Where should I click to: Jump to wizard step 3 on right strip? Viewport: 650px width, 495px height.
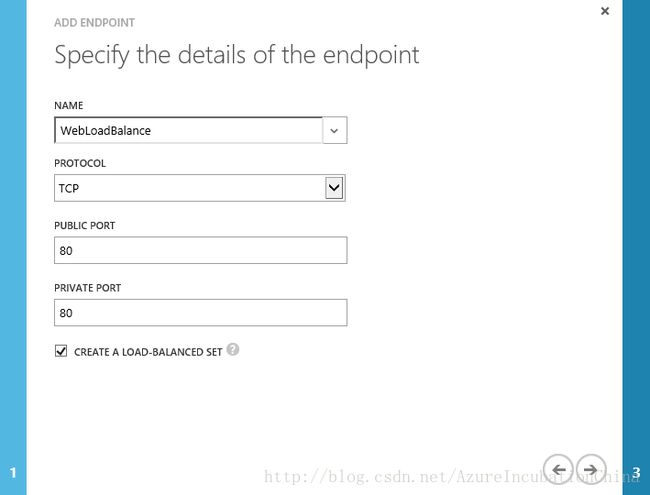point(636,472)
